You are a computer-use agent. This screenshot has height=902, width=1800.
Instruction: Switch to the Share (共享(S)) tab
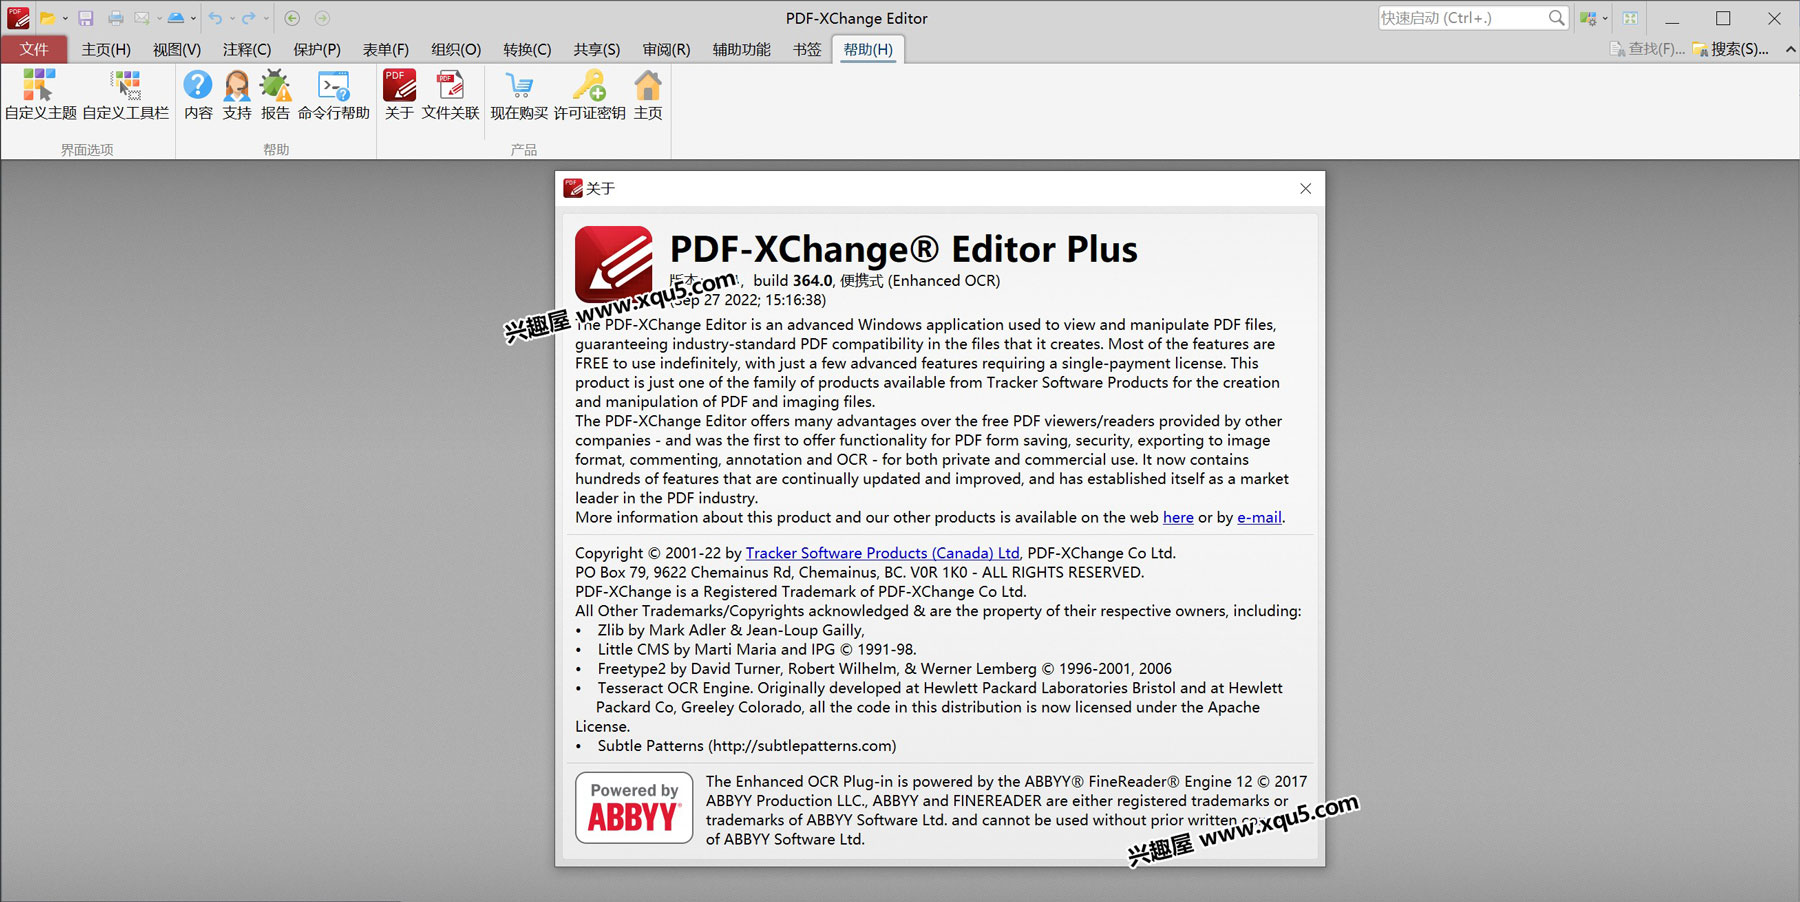tap(597, 49)
